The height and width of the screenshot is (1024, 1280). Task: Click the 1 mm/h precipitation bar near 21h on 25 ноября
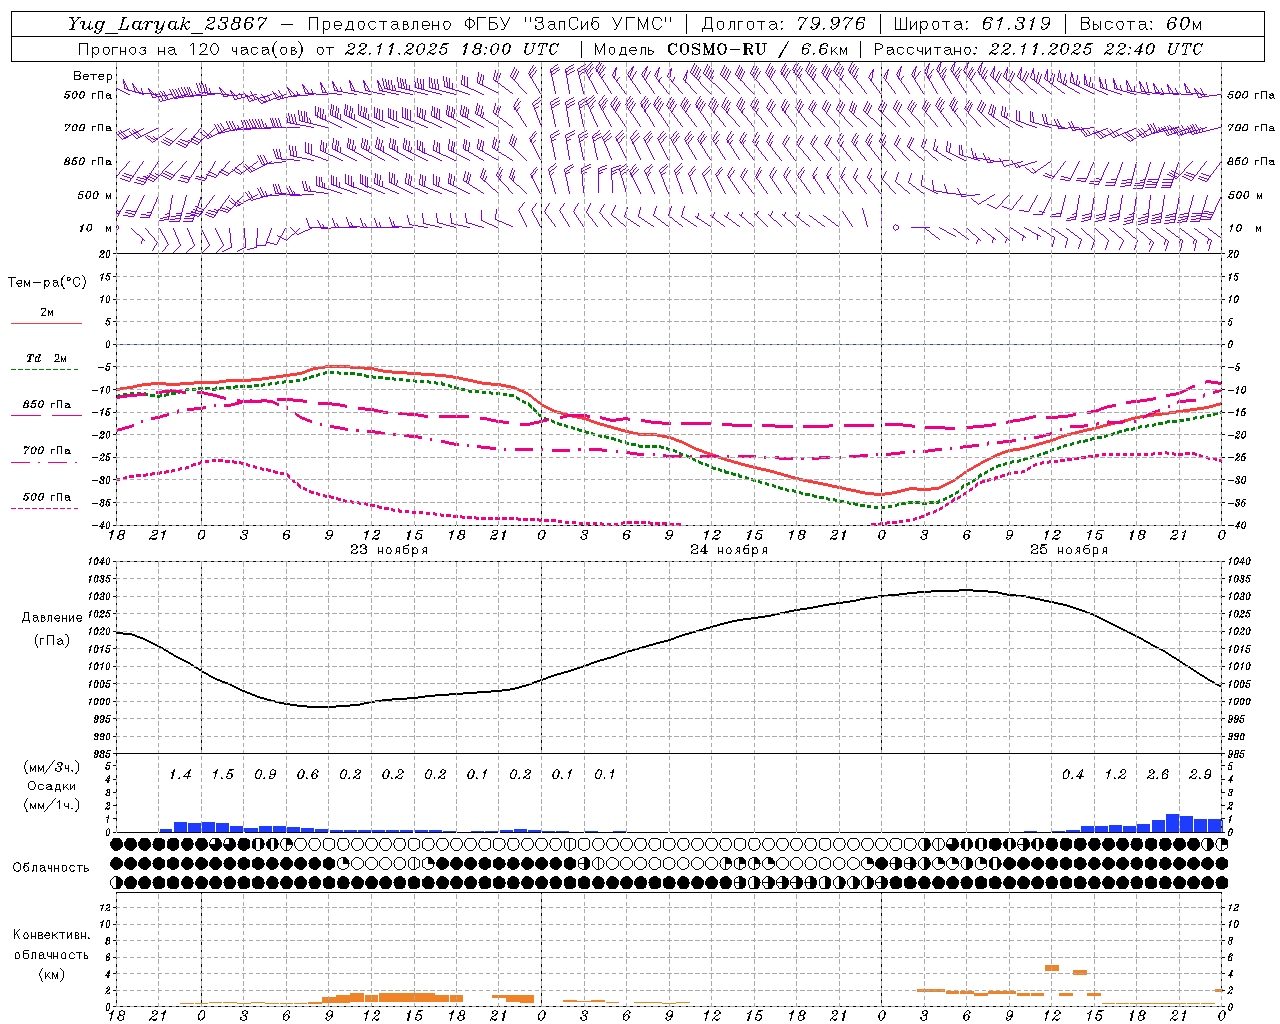coord(1187,824)
